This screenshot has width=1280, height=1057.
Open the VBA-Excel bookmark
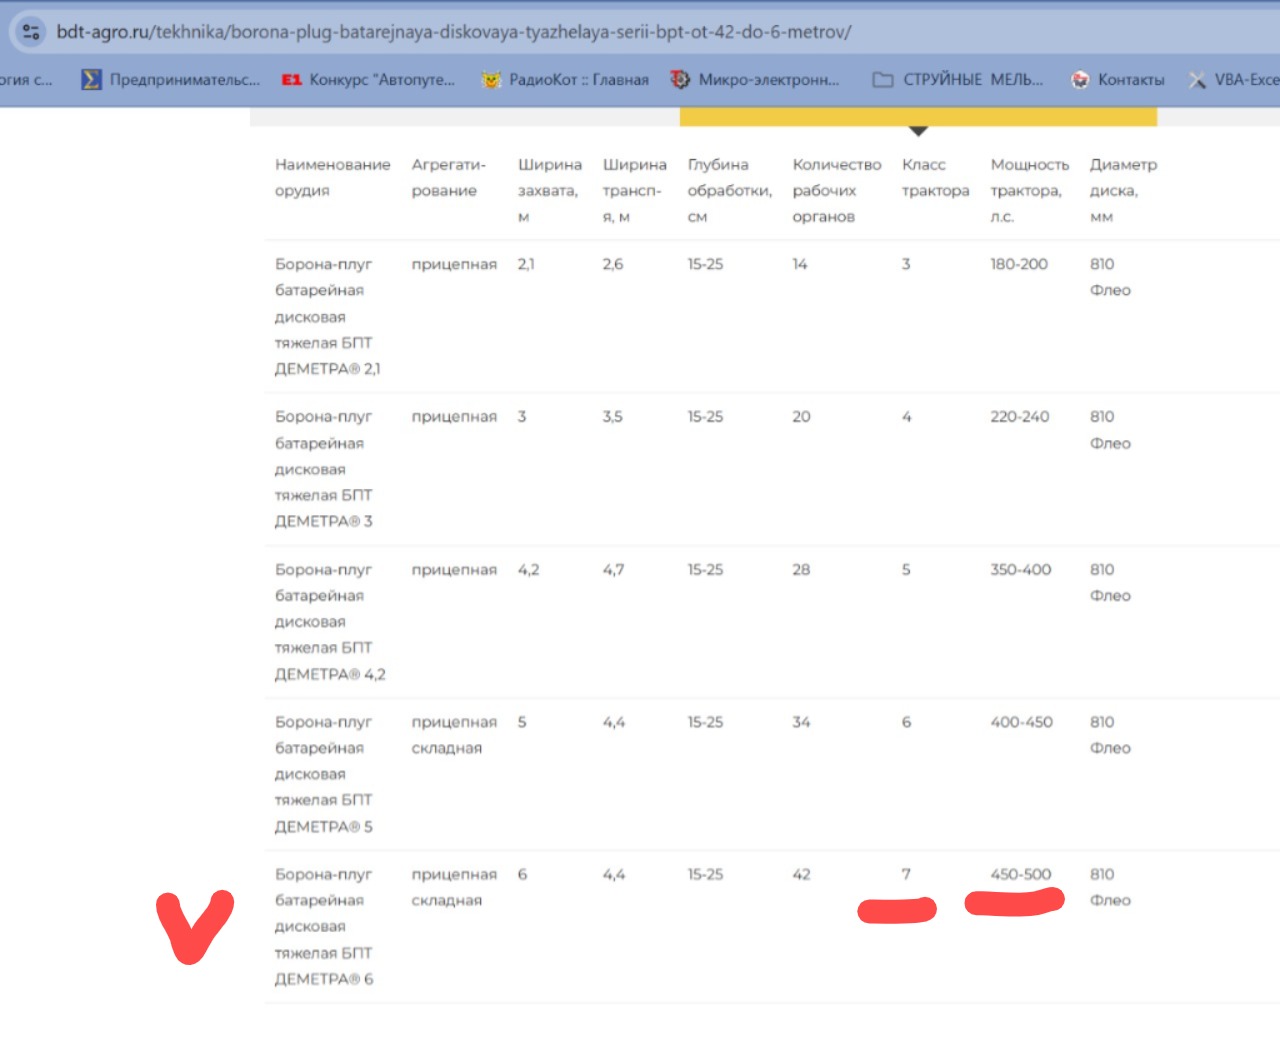coord(1234,80)
